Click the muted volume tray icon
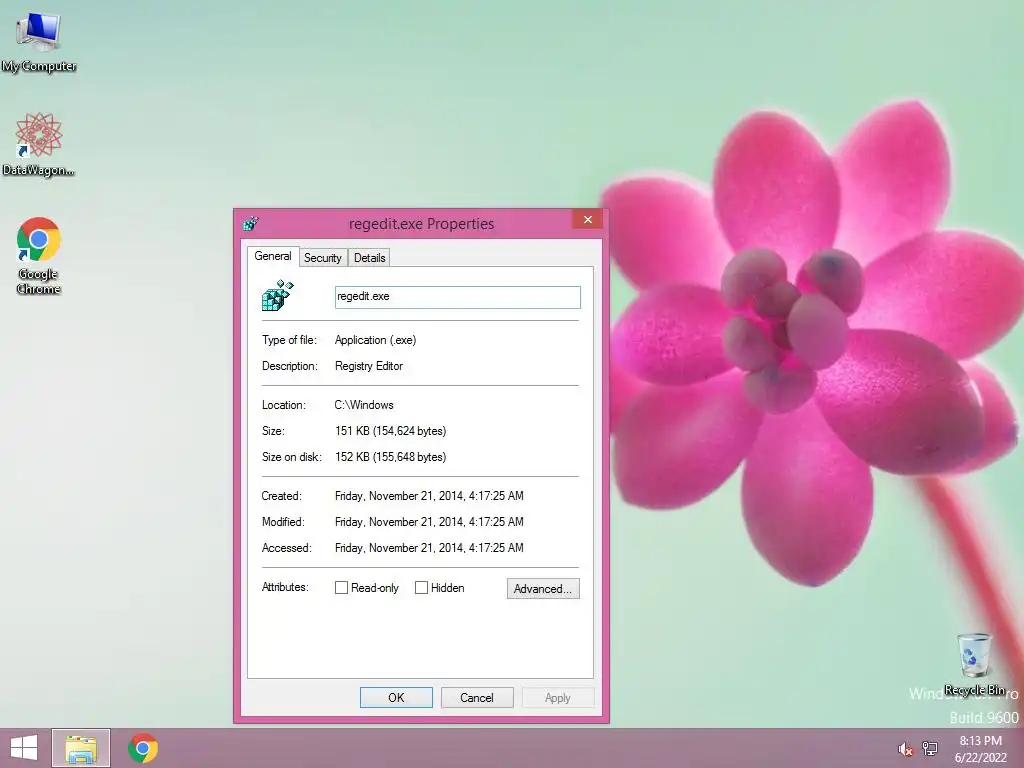 click(x=905, y=749)
